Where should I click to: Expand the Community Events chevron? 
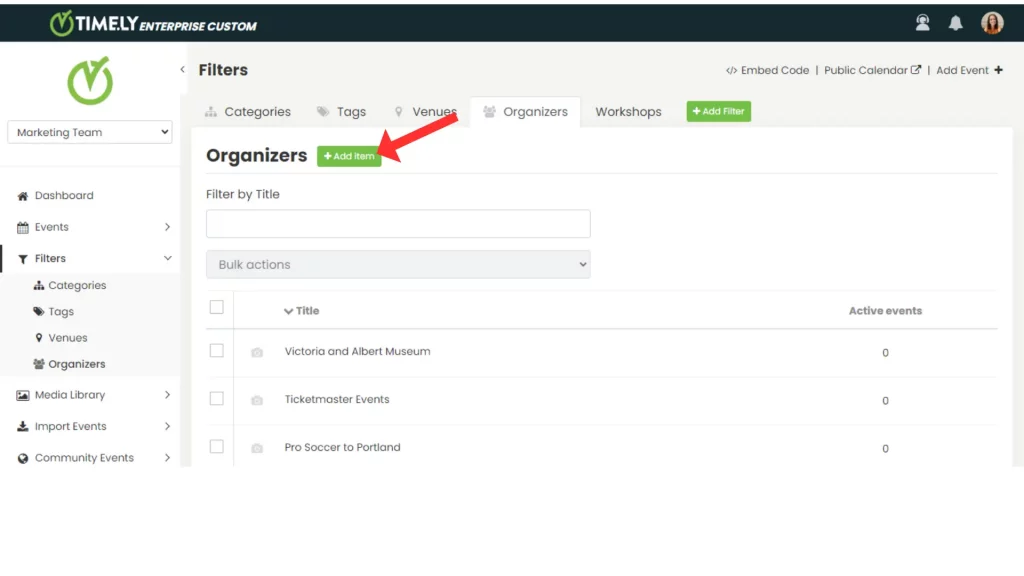[x=167, y=458]
